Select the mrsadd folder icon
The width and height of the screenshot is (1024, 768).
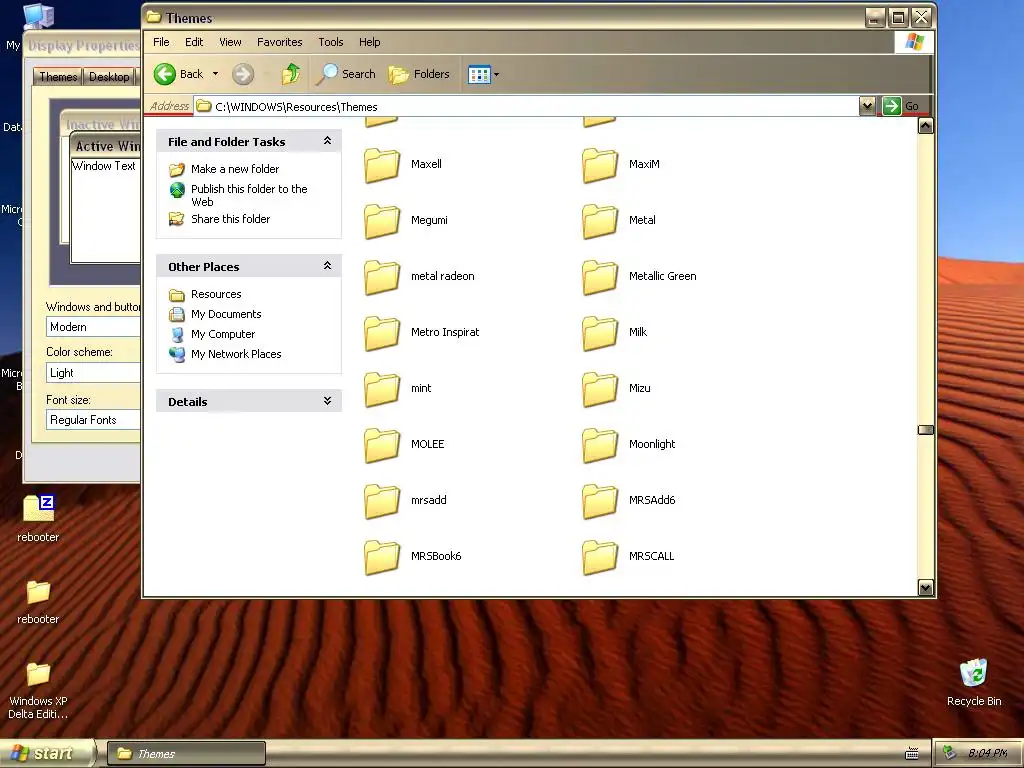pos(382,502)
